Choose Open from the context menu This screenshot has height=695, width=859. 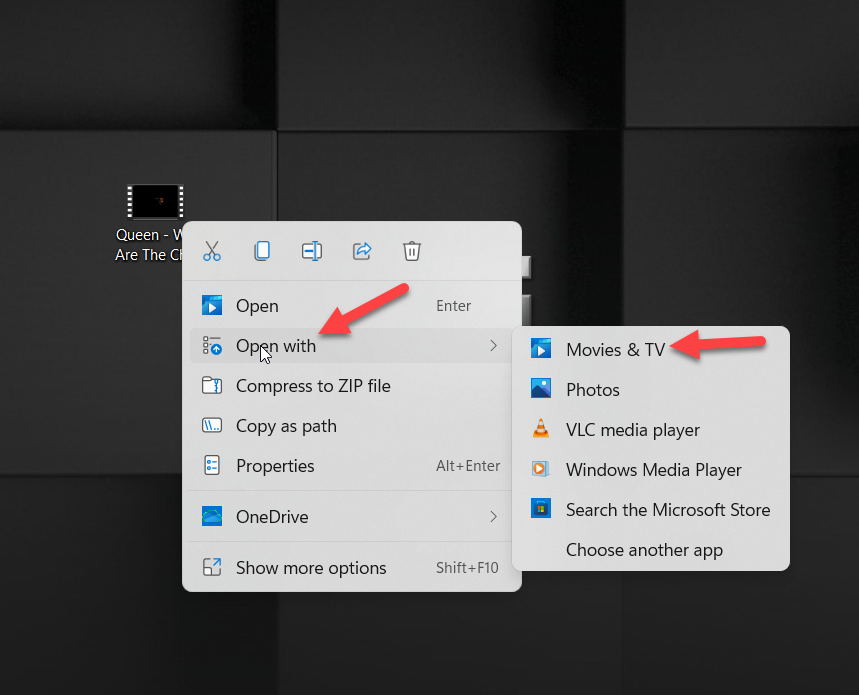click(257, 306)
